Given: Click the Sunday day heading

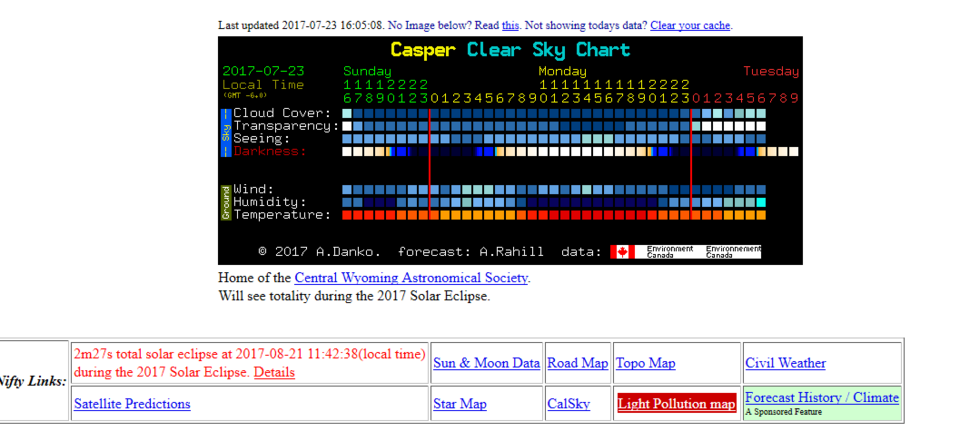Looking at the screenshot, I should (x=367, y=71).
